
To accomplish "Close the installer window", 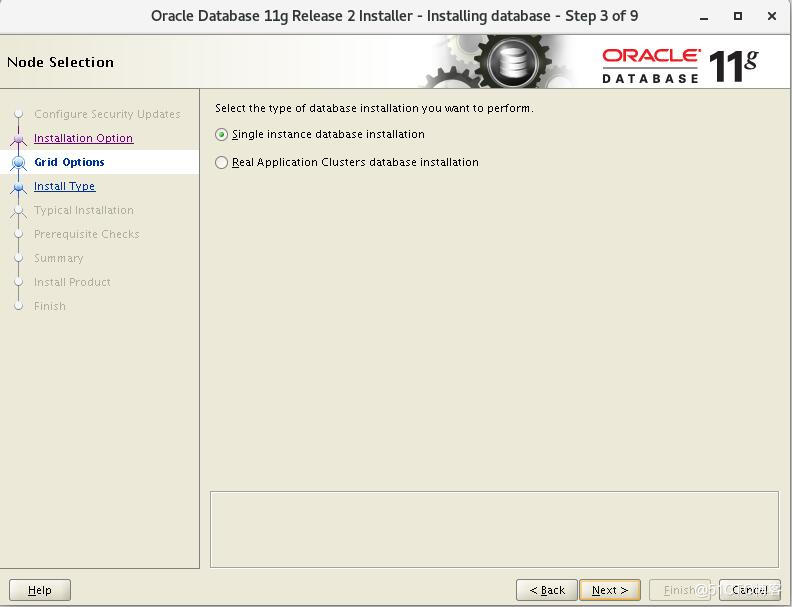I will click(771, 16).
